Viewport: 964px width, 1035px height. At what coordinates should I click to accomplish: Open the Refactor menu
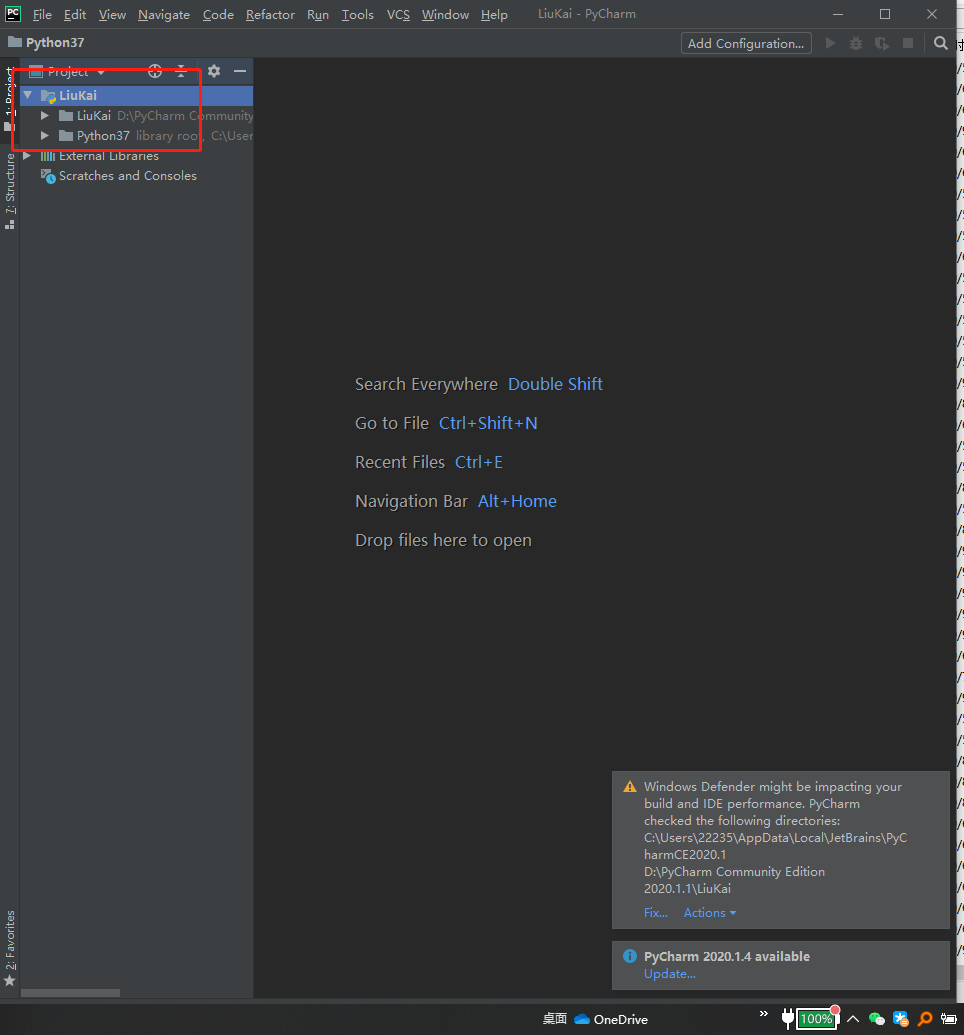270,15
